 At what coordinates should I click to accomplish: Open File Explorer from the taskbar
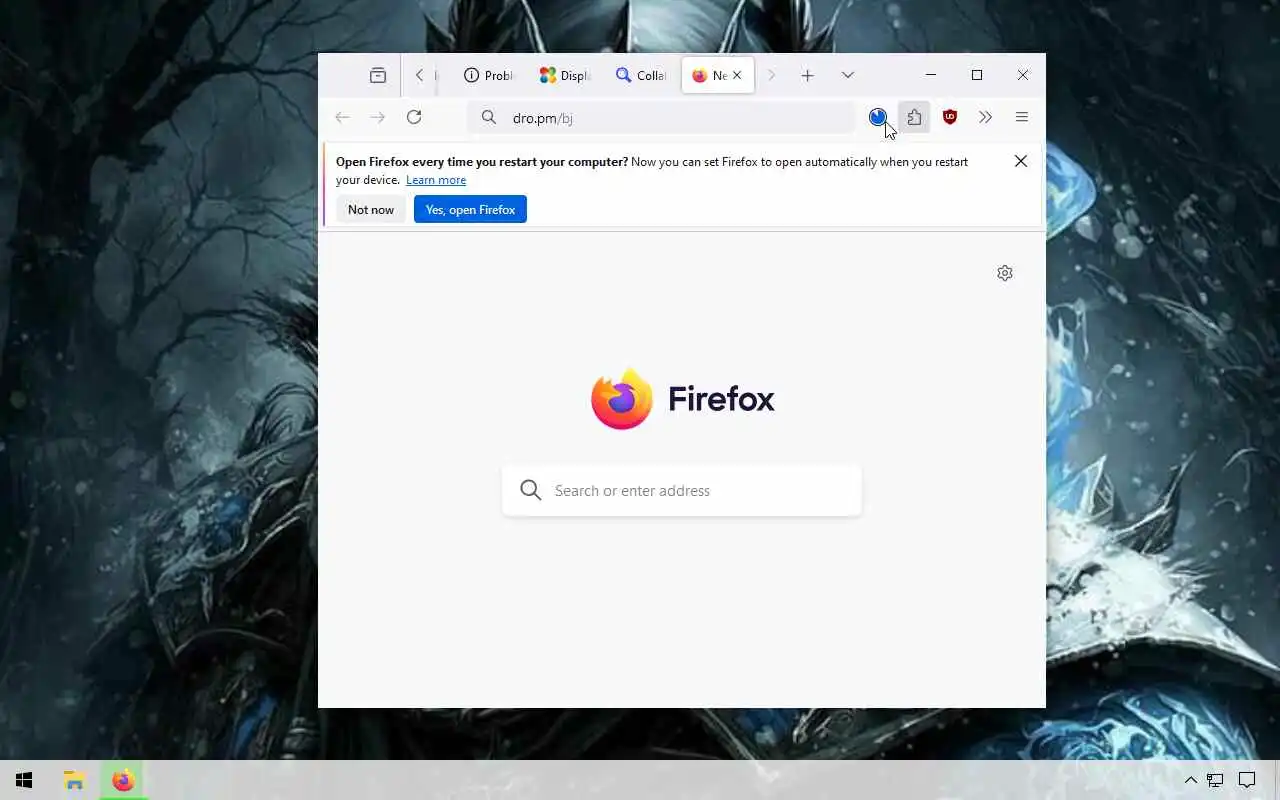(x=73, y=780)
